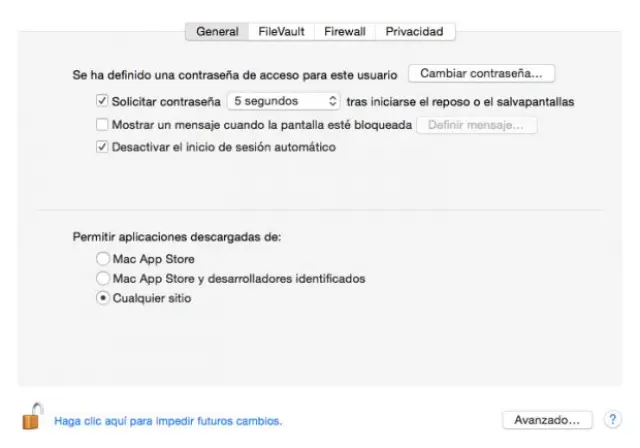Select Mac App Store y desarrolladores identificados

click(x=102, y=278)
